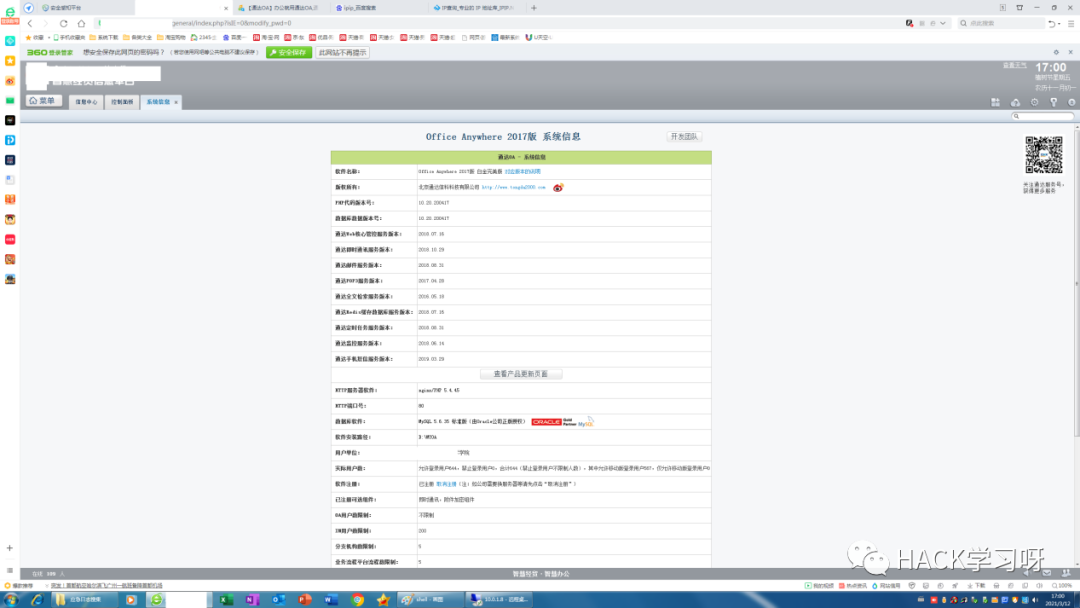Switch to the 信息中心 OA tab
Viewport: 1080px width, 608px height.
click(86, 102)
